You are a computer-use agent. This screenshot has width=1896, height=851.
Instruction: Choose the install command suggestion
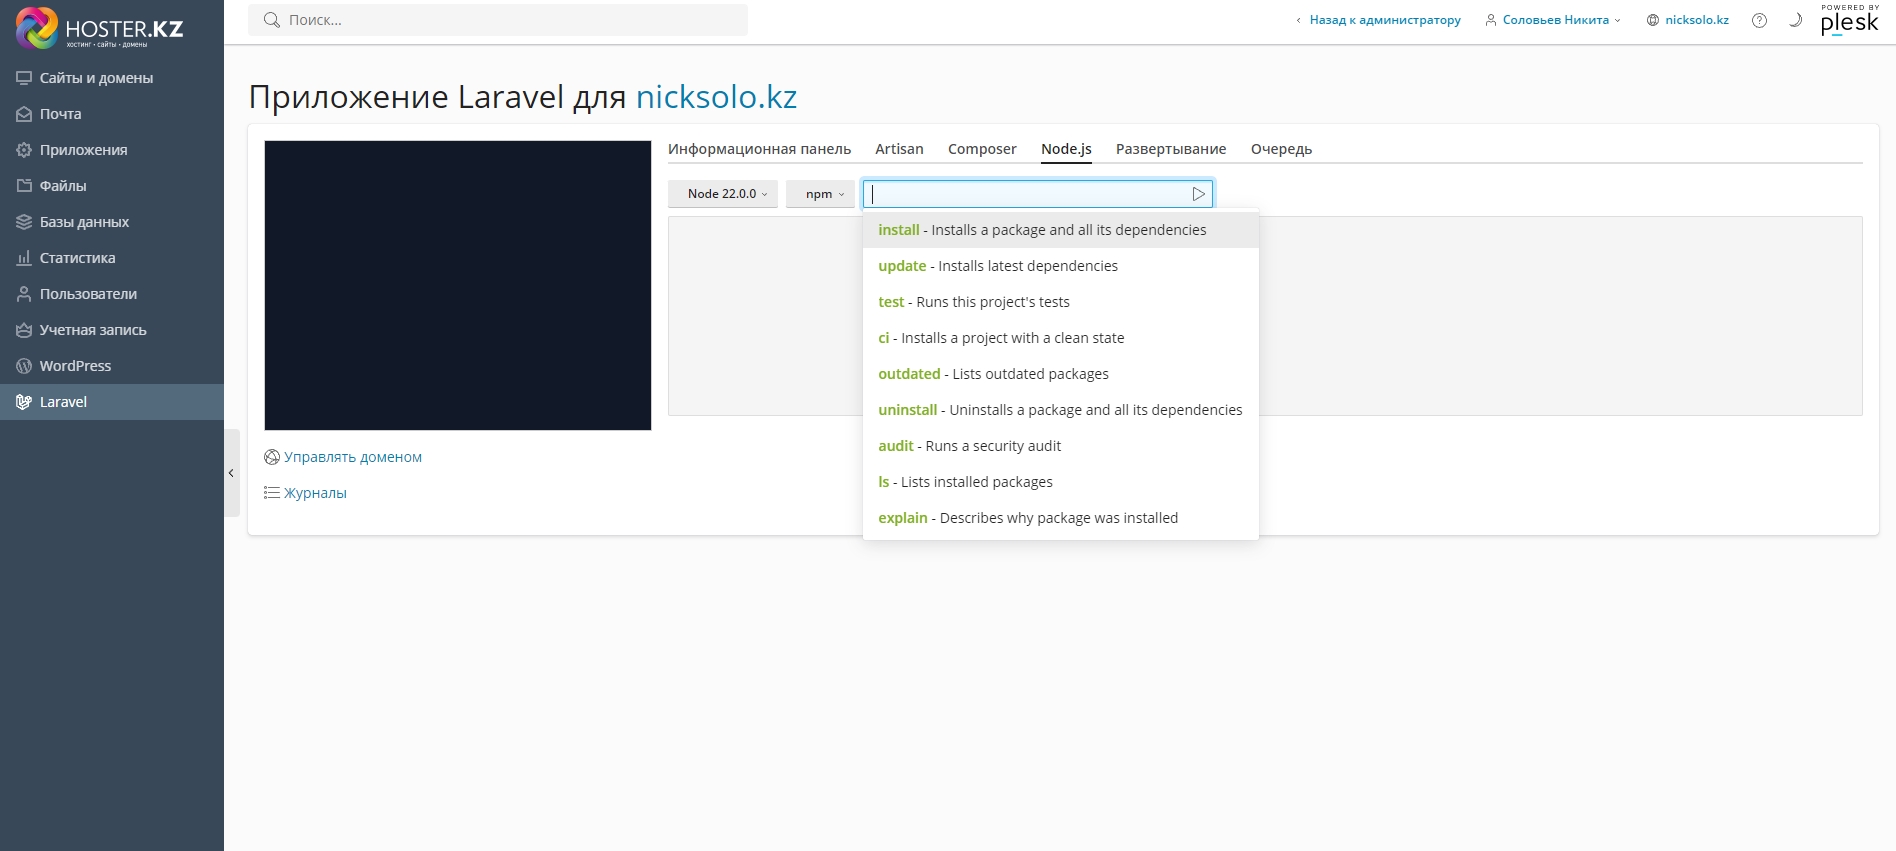tap(1060, 230)
